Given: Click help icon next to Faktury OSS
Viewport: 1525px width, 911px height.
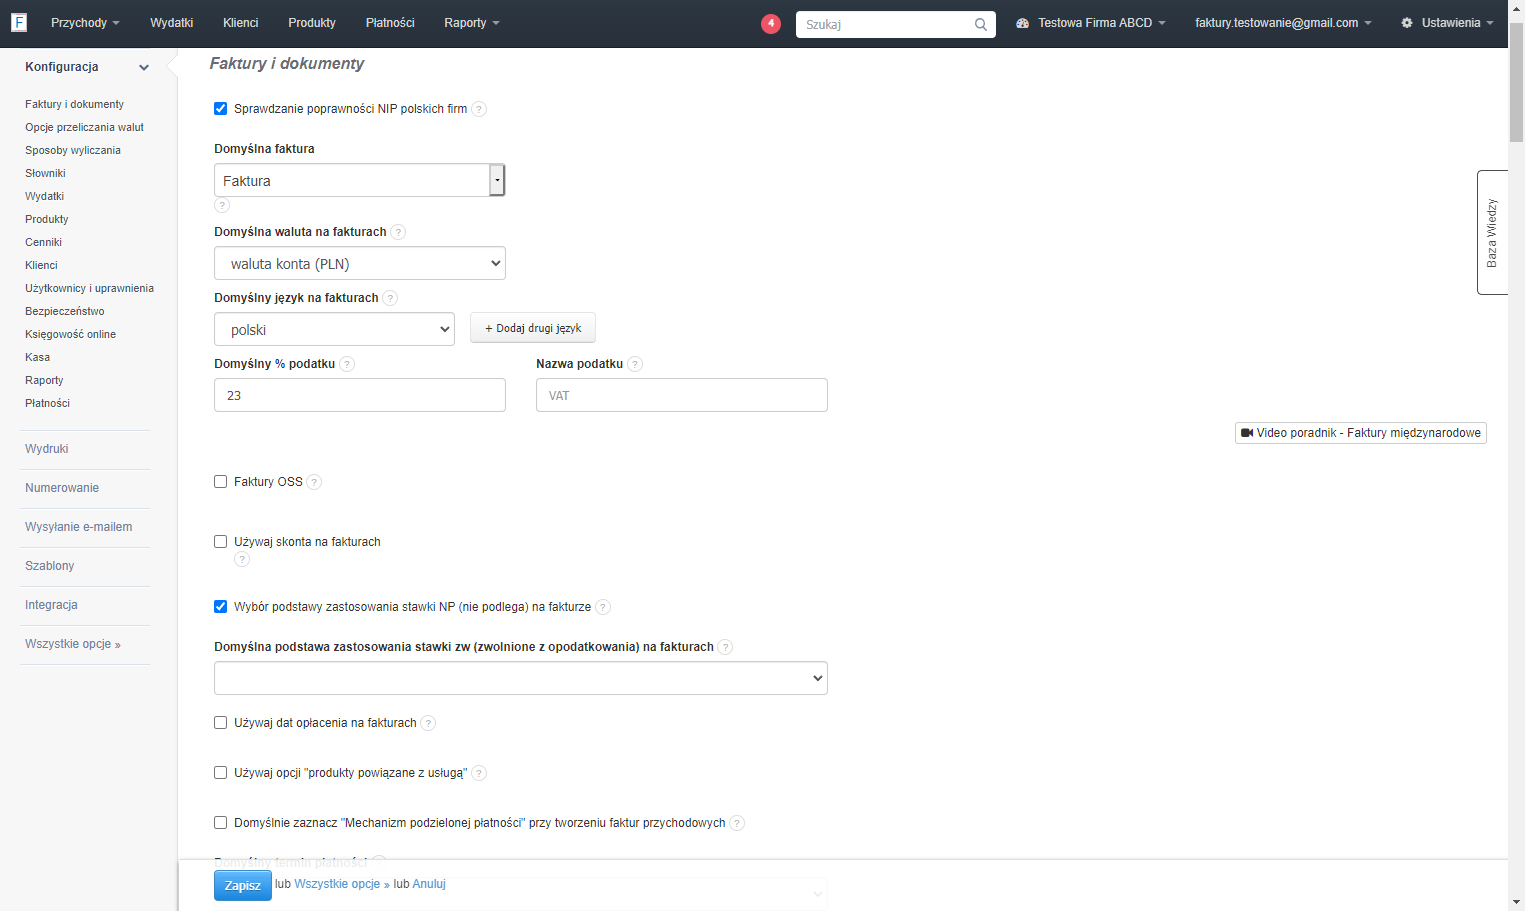Looking at the screenshot, I should point(314,482).
